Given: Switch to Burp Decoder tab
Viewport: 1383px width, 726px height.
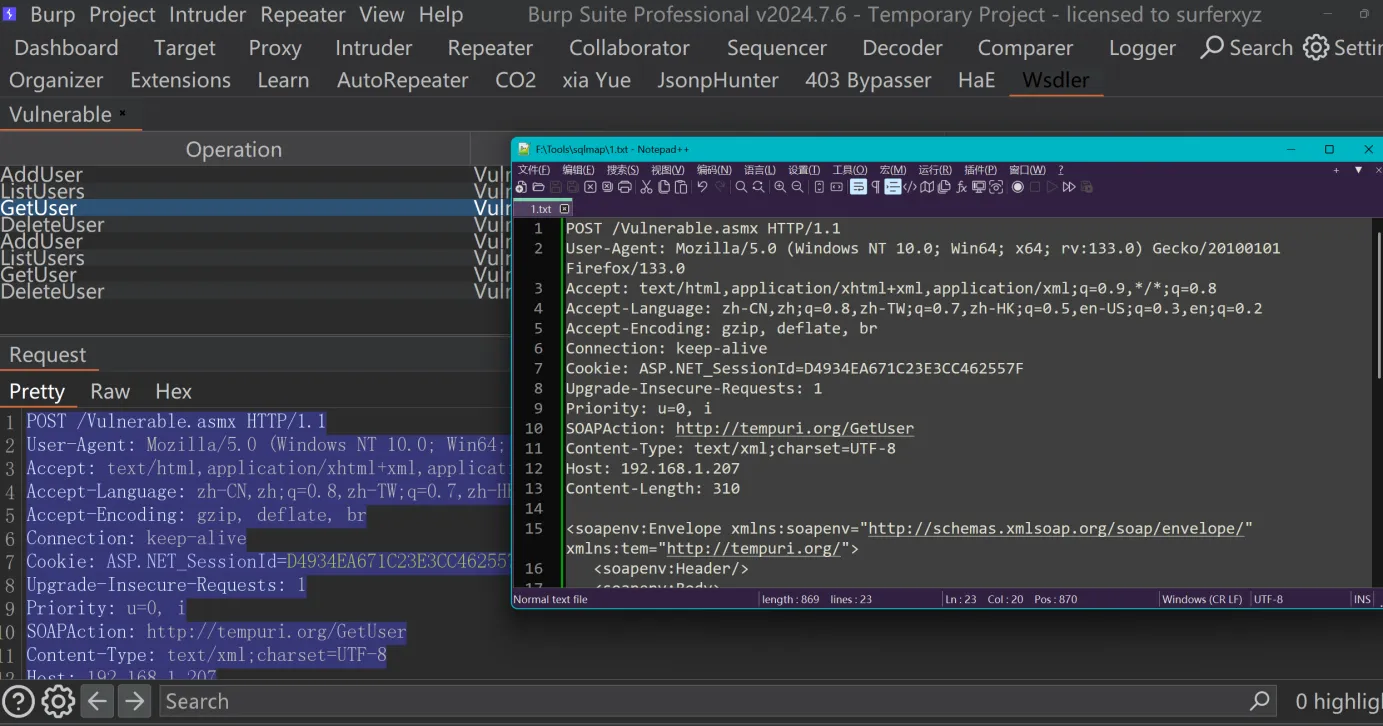Looking at the screenshot, I should 902,48.
